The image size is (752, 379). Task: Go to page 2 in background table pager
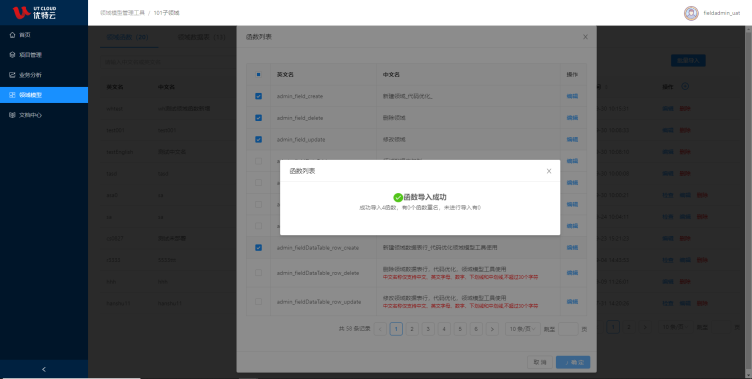[x=629, y=327]
